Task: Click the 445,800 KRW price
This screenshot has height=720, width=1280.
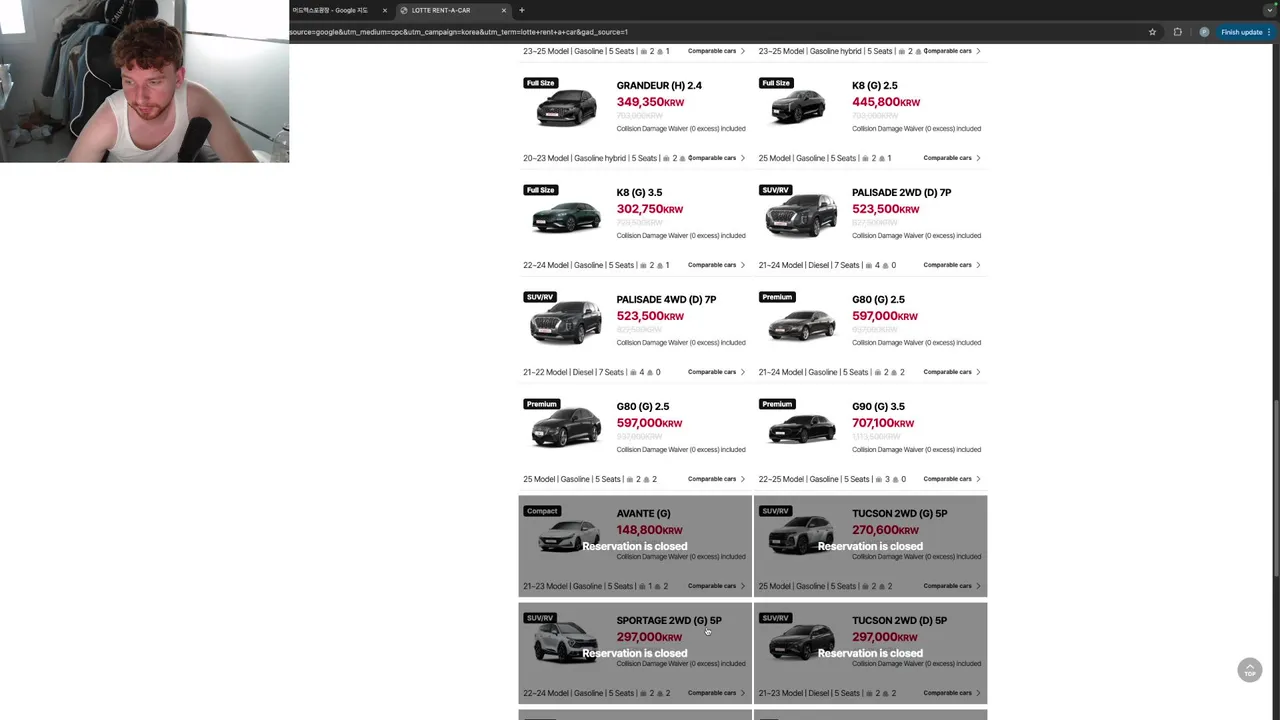Action: (886, 102)
